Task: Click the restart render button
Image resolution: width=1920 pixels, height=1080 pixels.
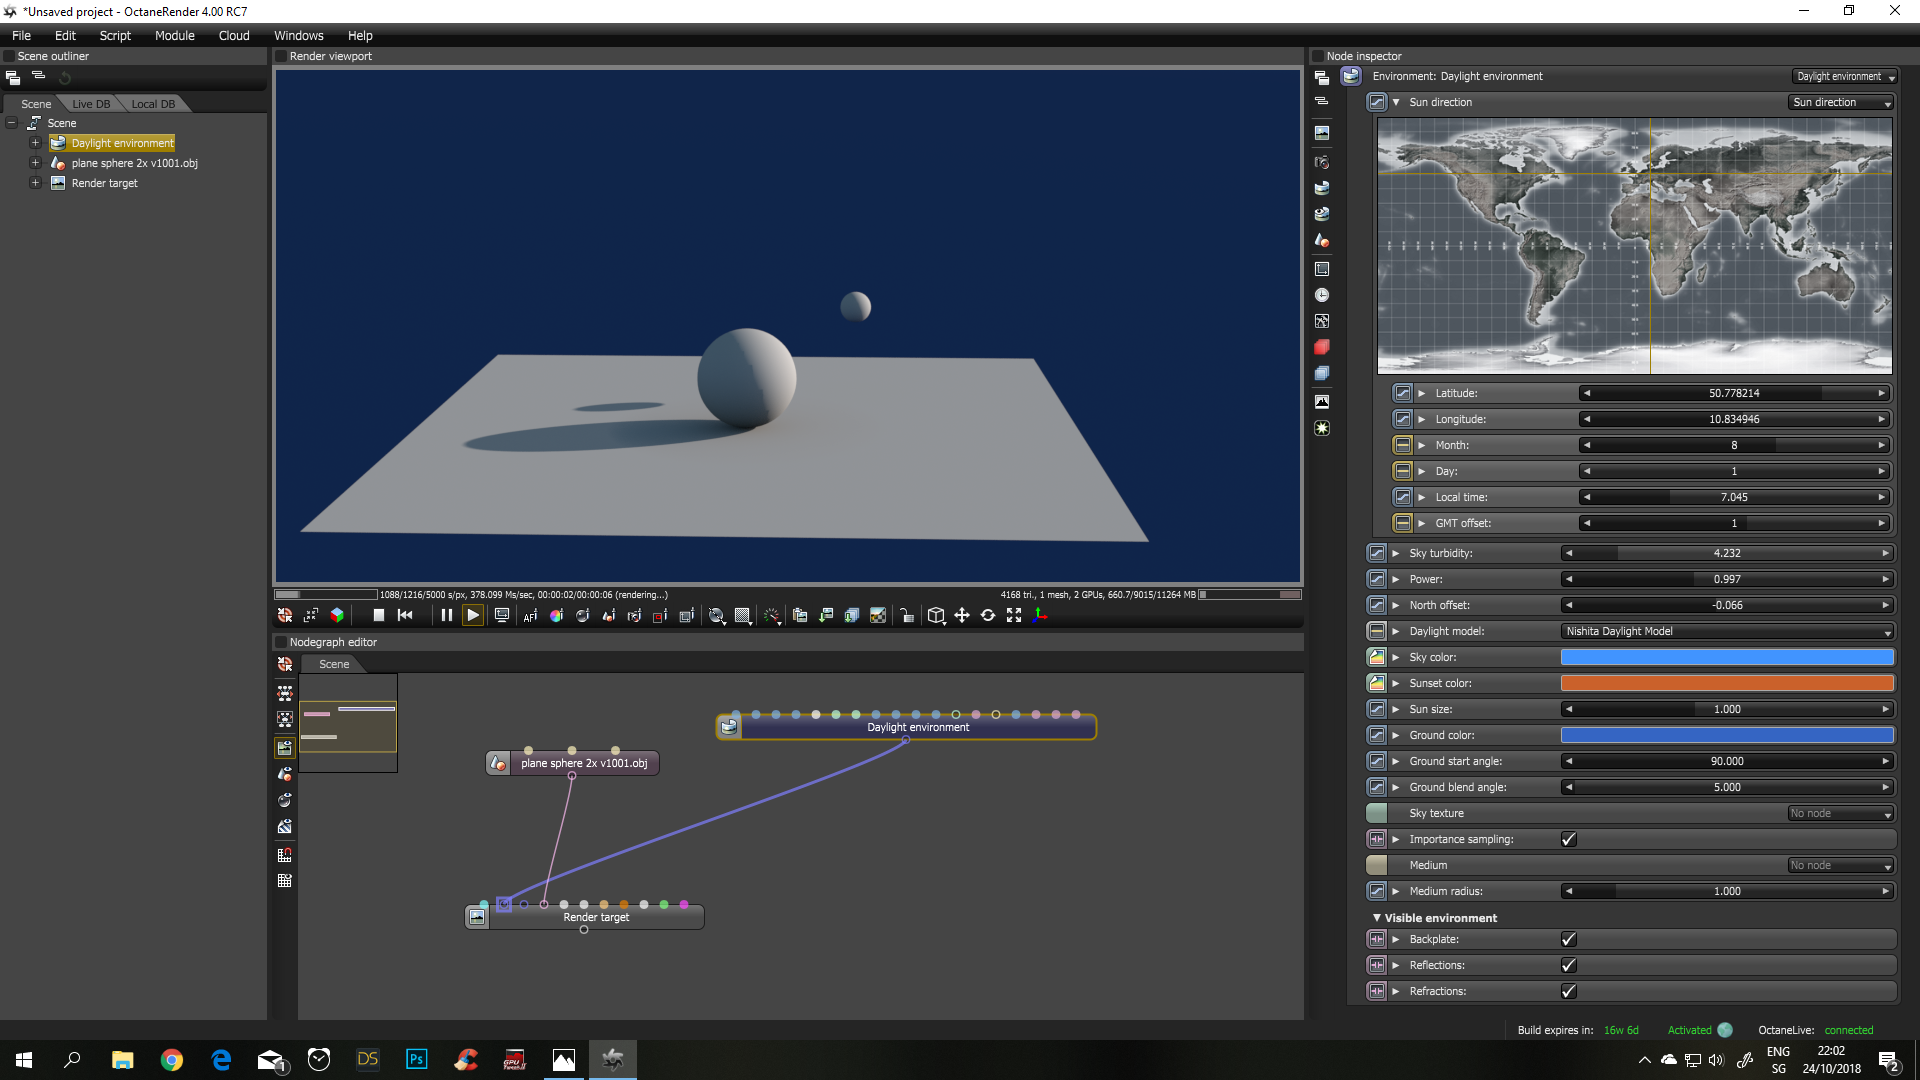Action: pyautogui.click(x=405, y=616)
